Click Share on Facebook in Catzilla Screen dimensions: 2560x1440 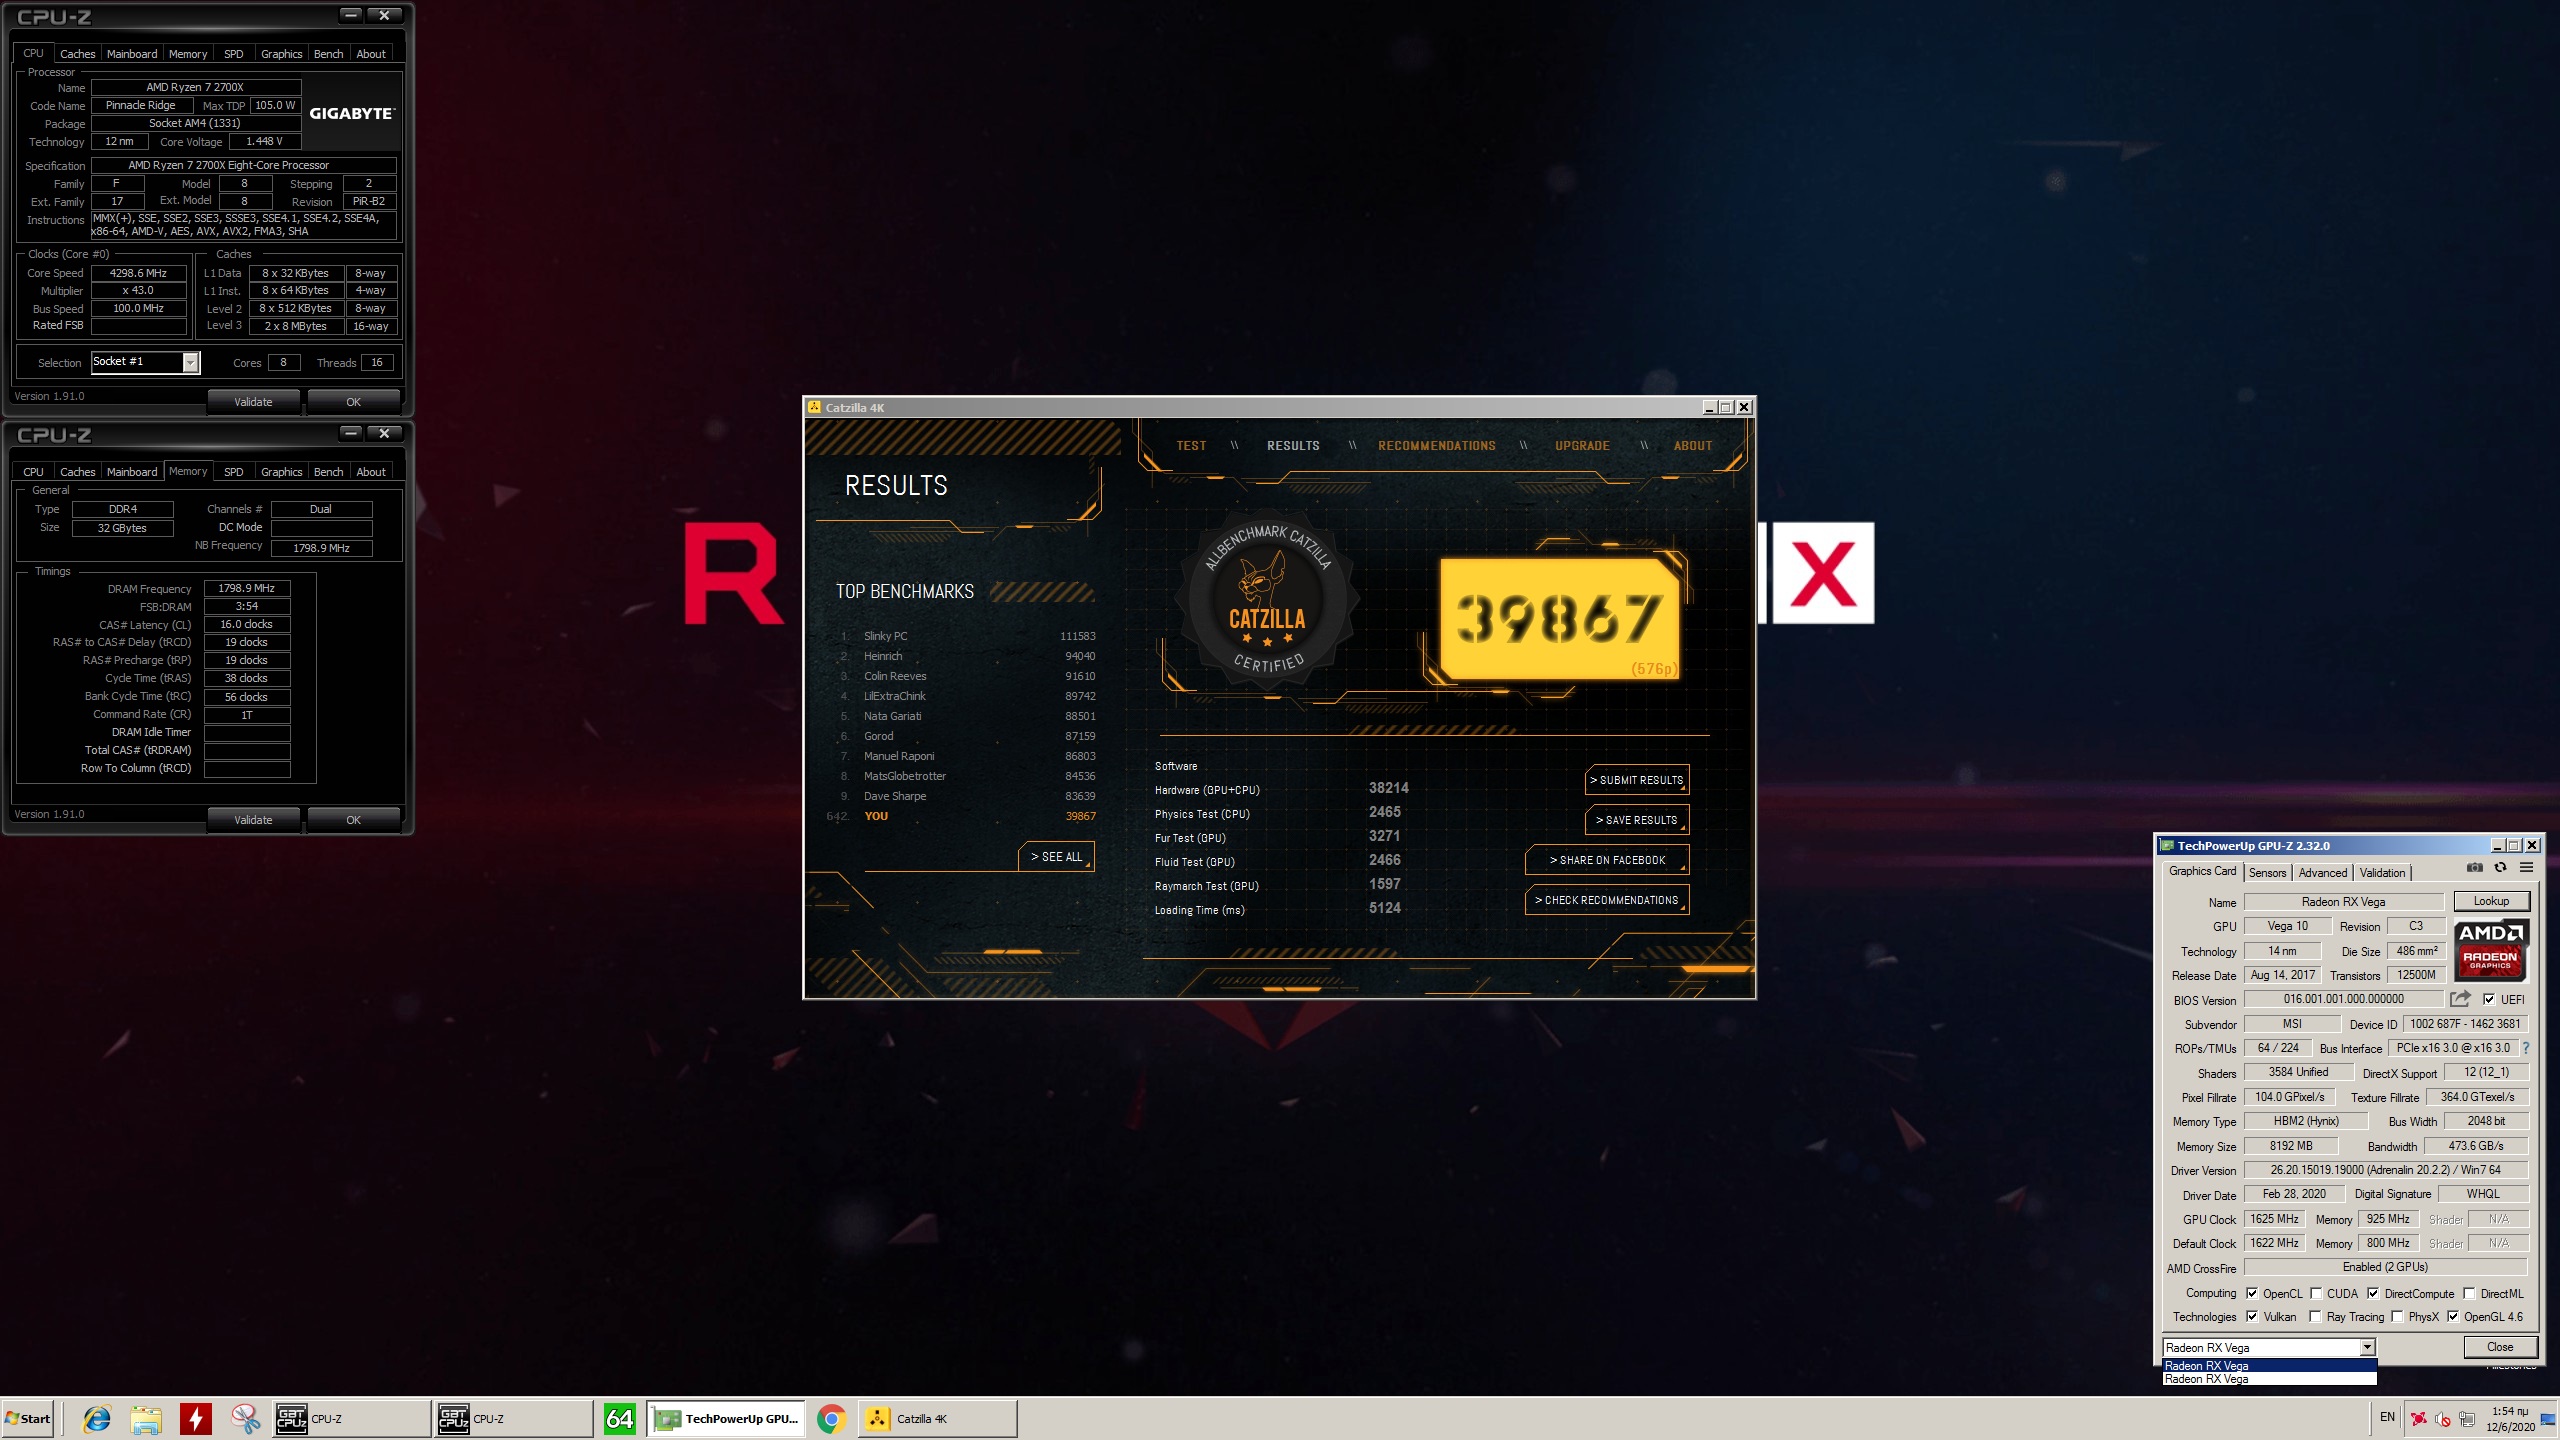1607,860
